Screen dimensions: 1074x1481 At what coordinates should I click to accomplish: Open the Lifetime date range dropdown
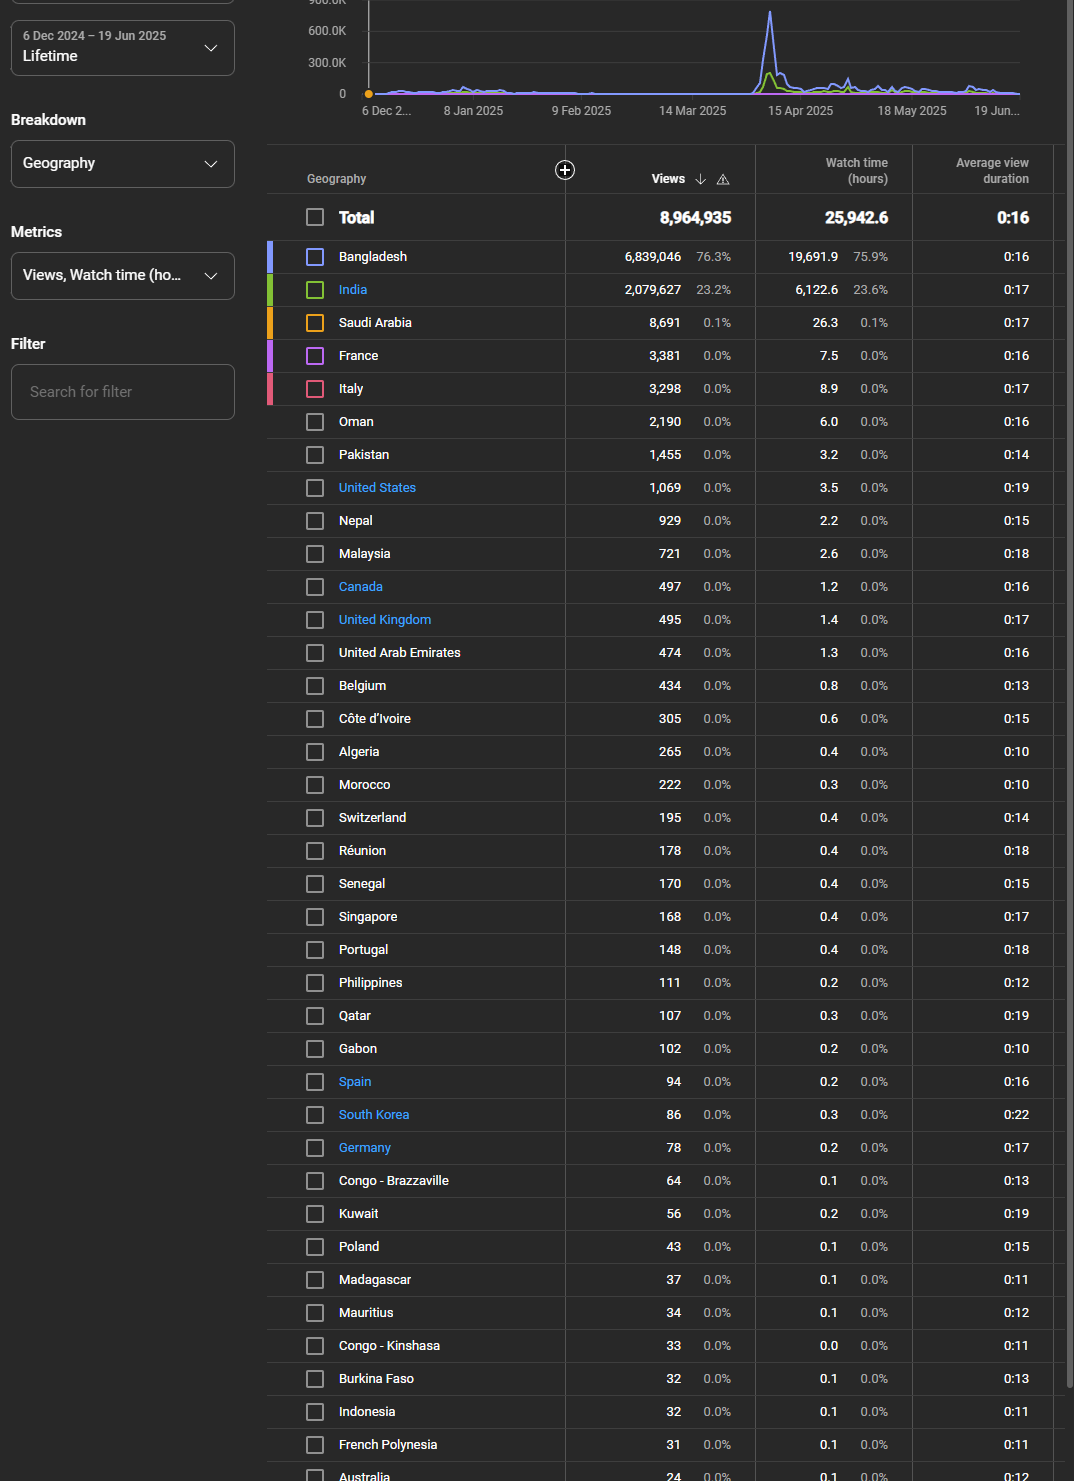point(122,47)
